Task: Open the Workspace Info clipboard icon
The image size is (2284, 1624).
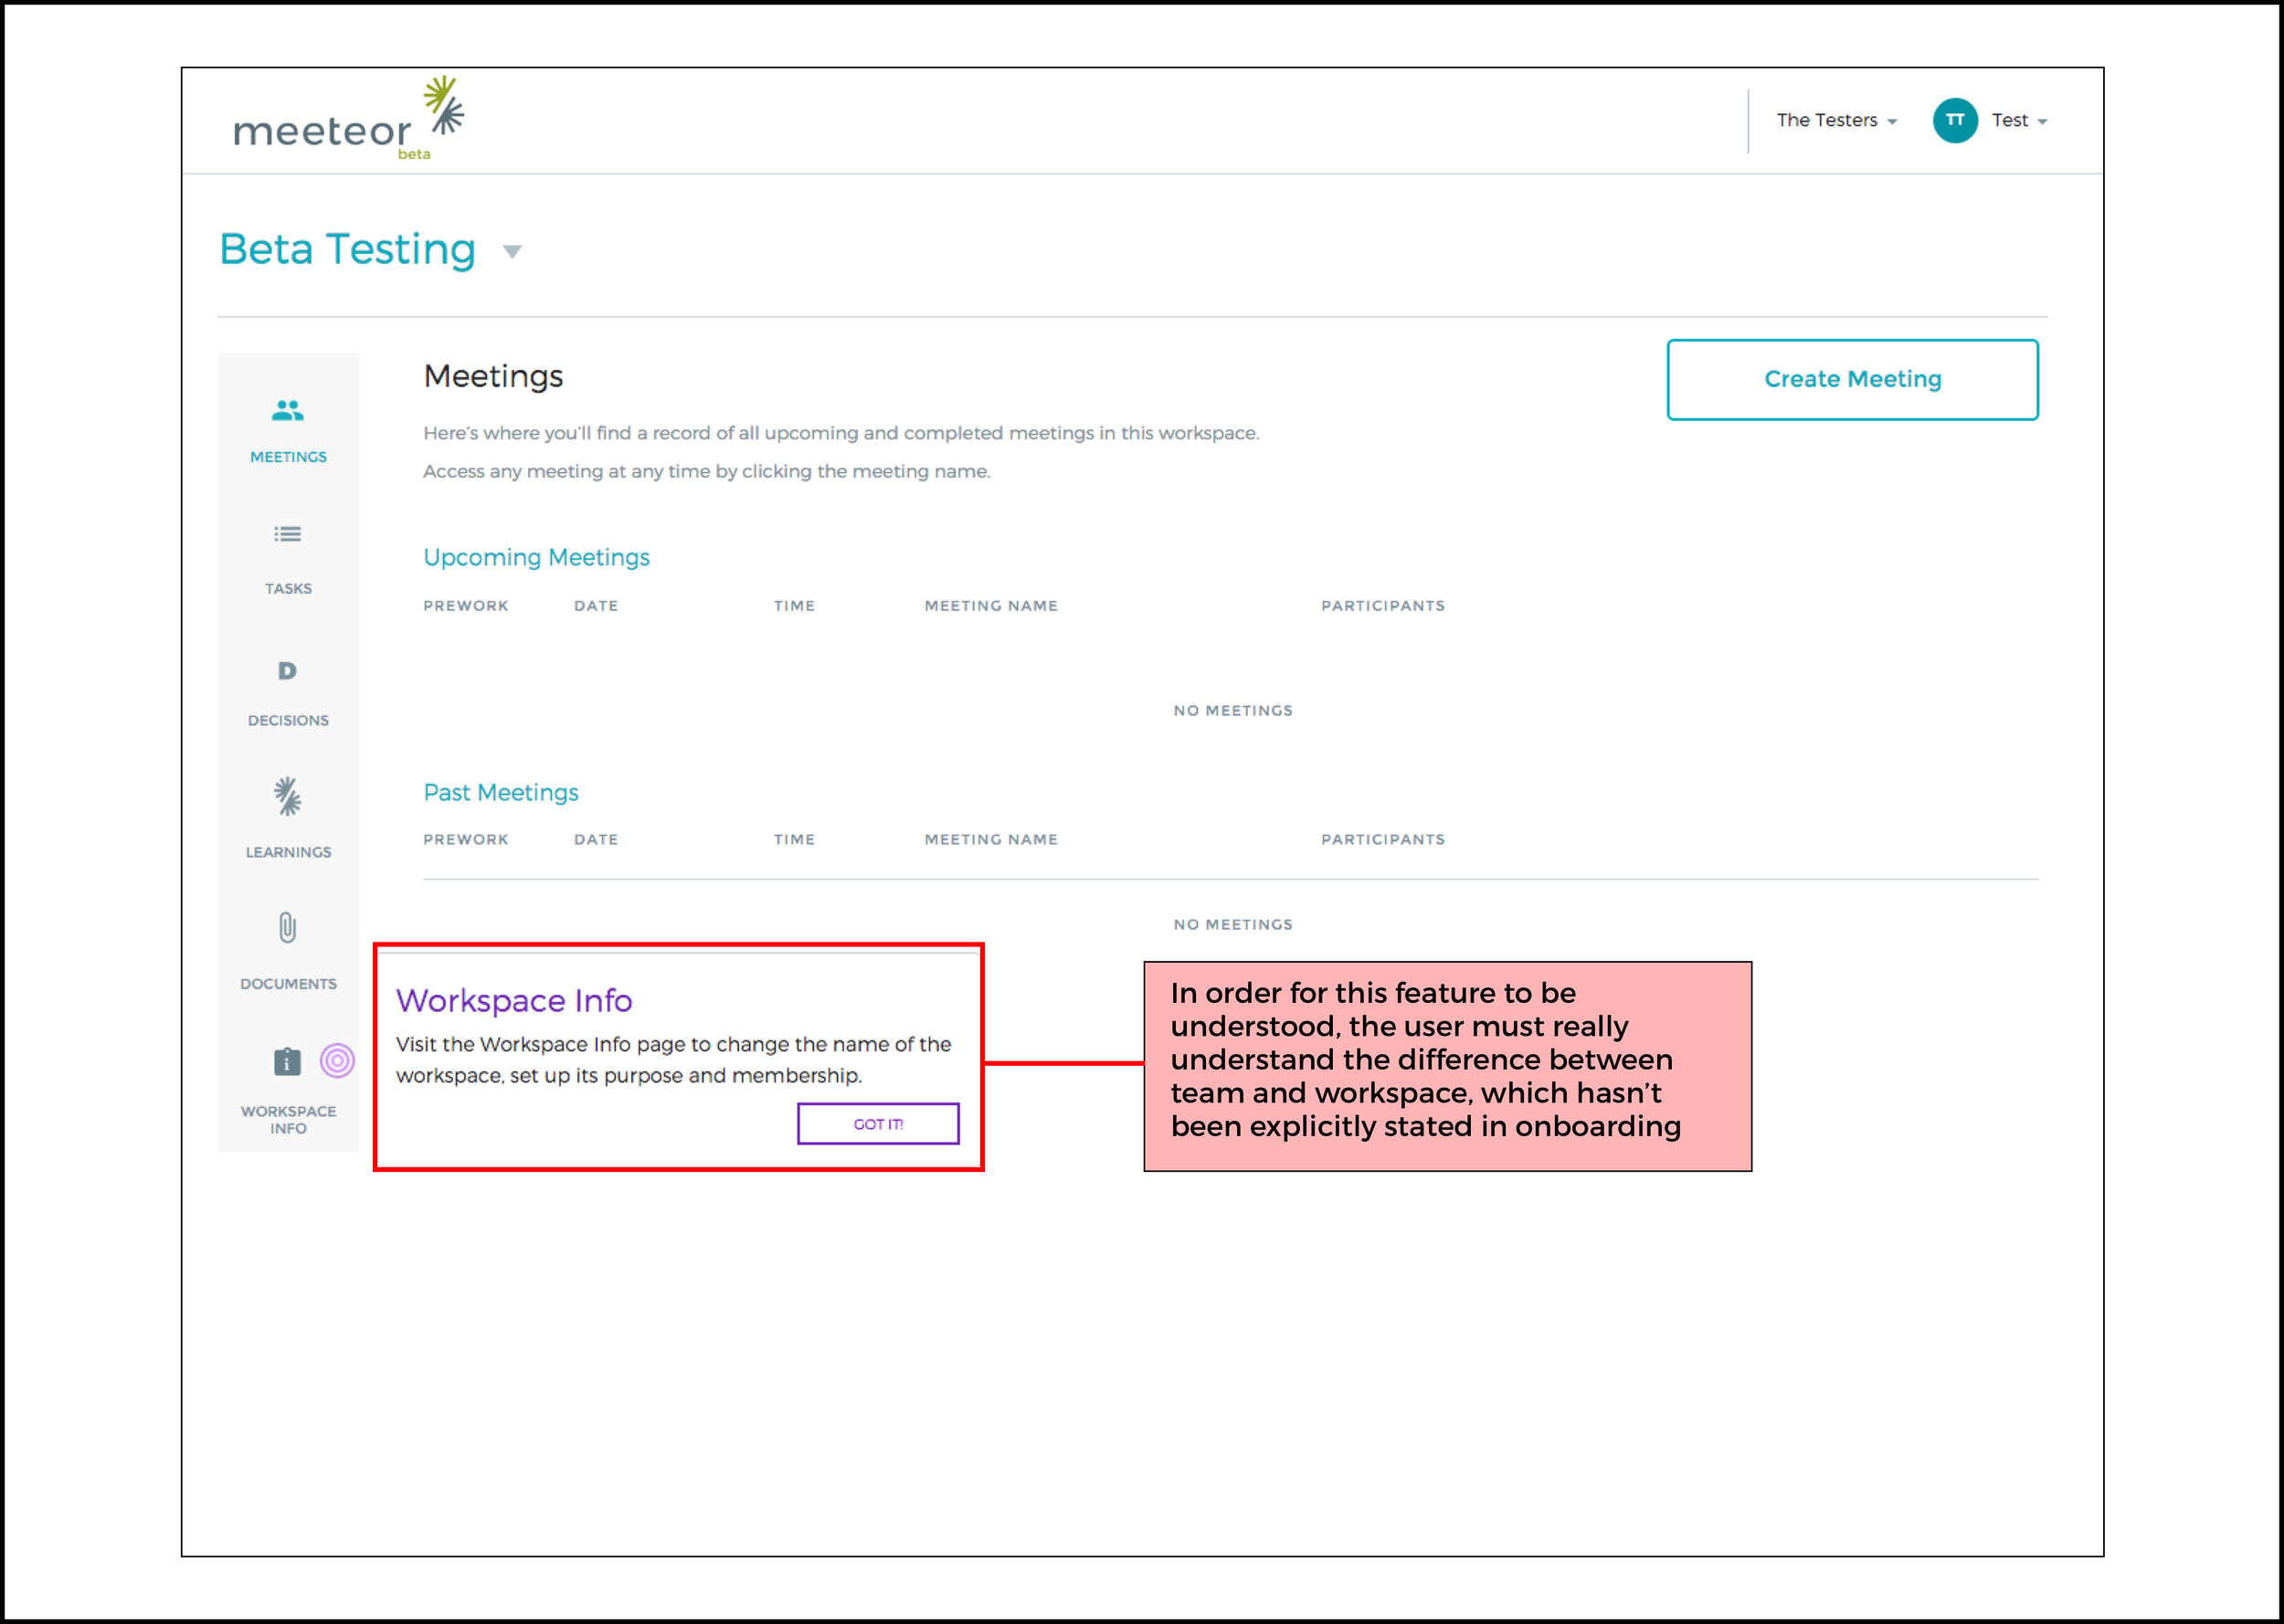Action: tap(288, 1061)
